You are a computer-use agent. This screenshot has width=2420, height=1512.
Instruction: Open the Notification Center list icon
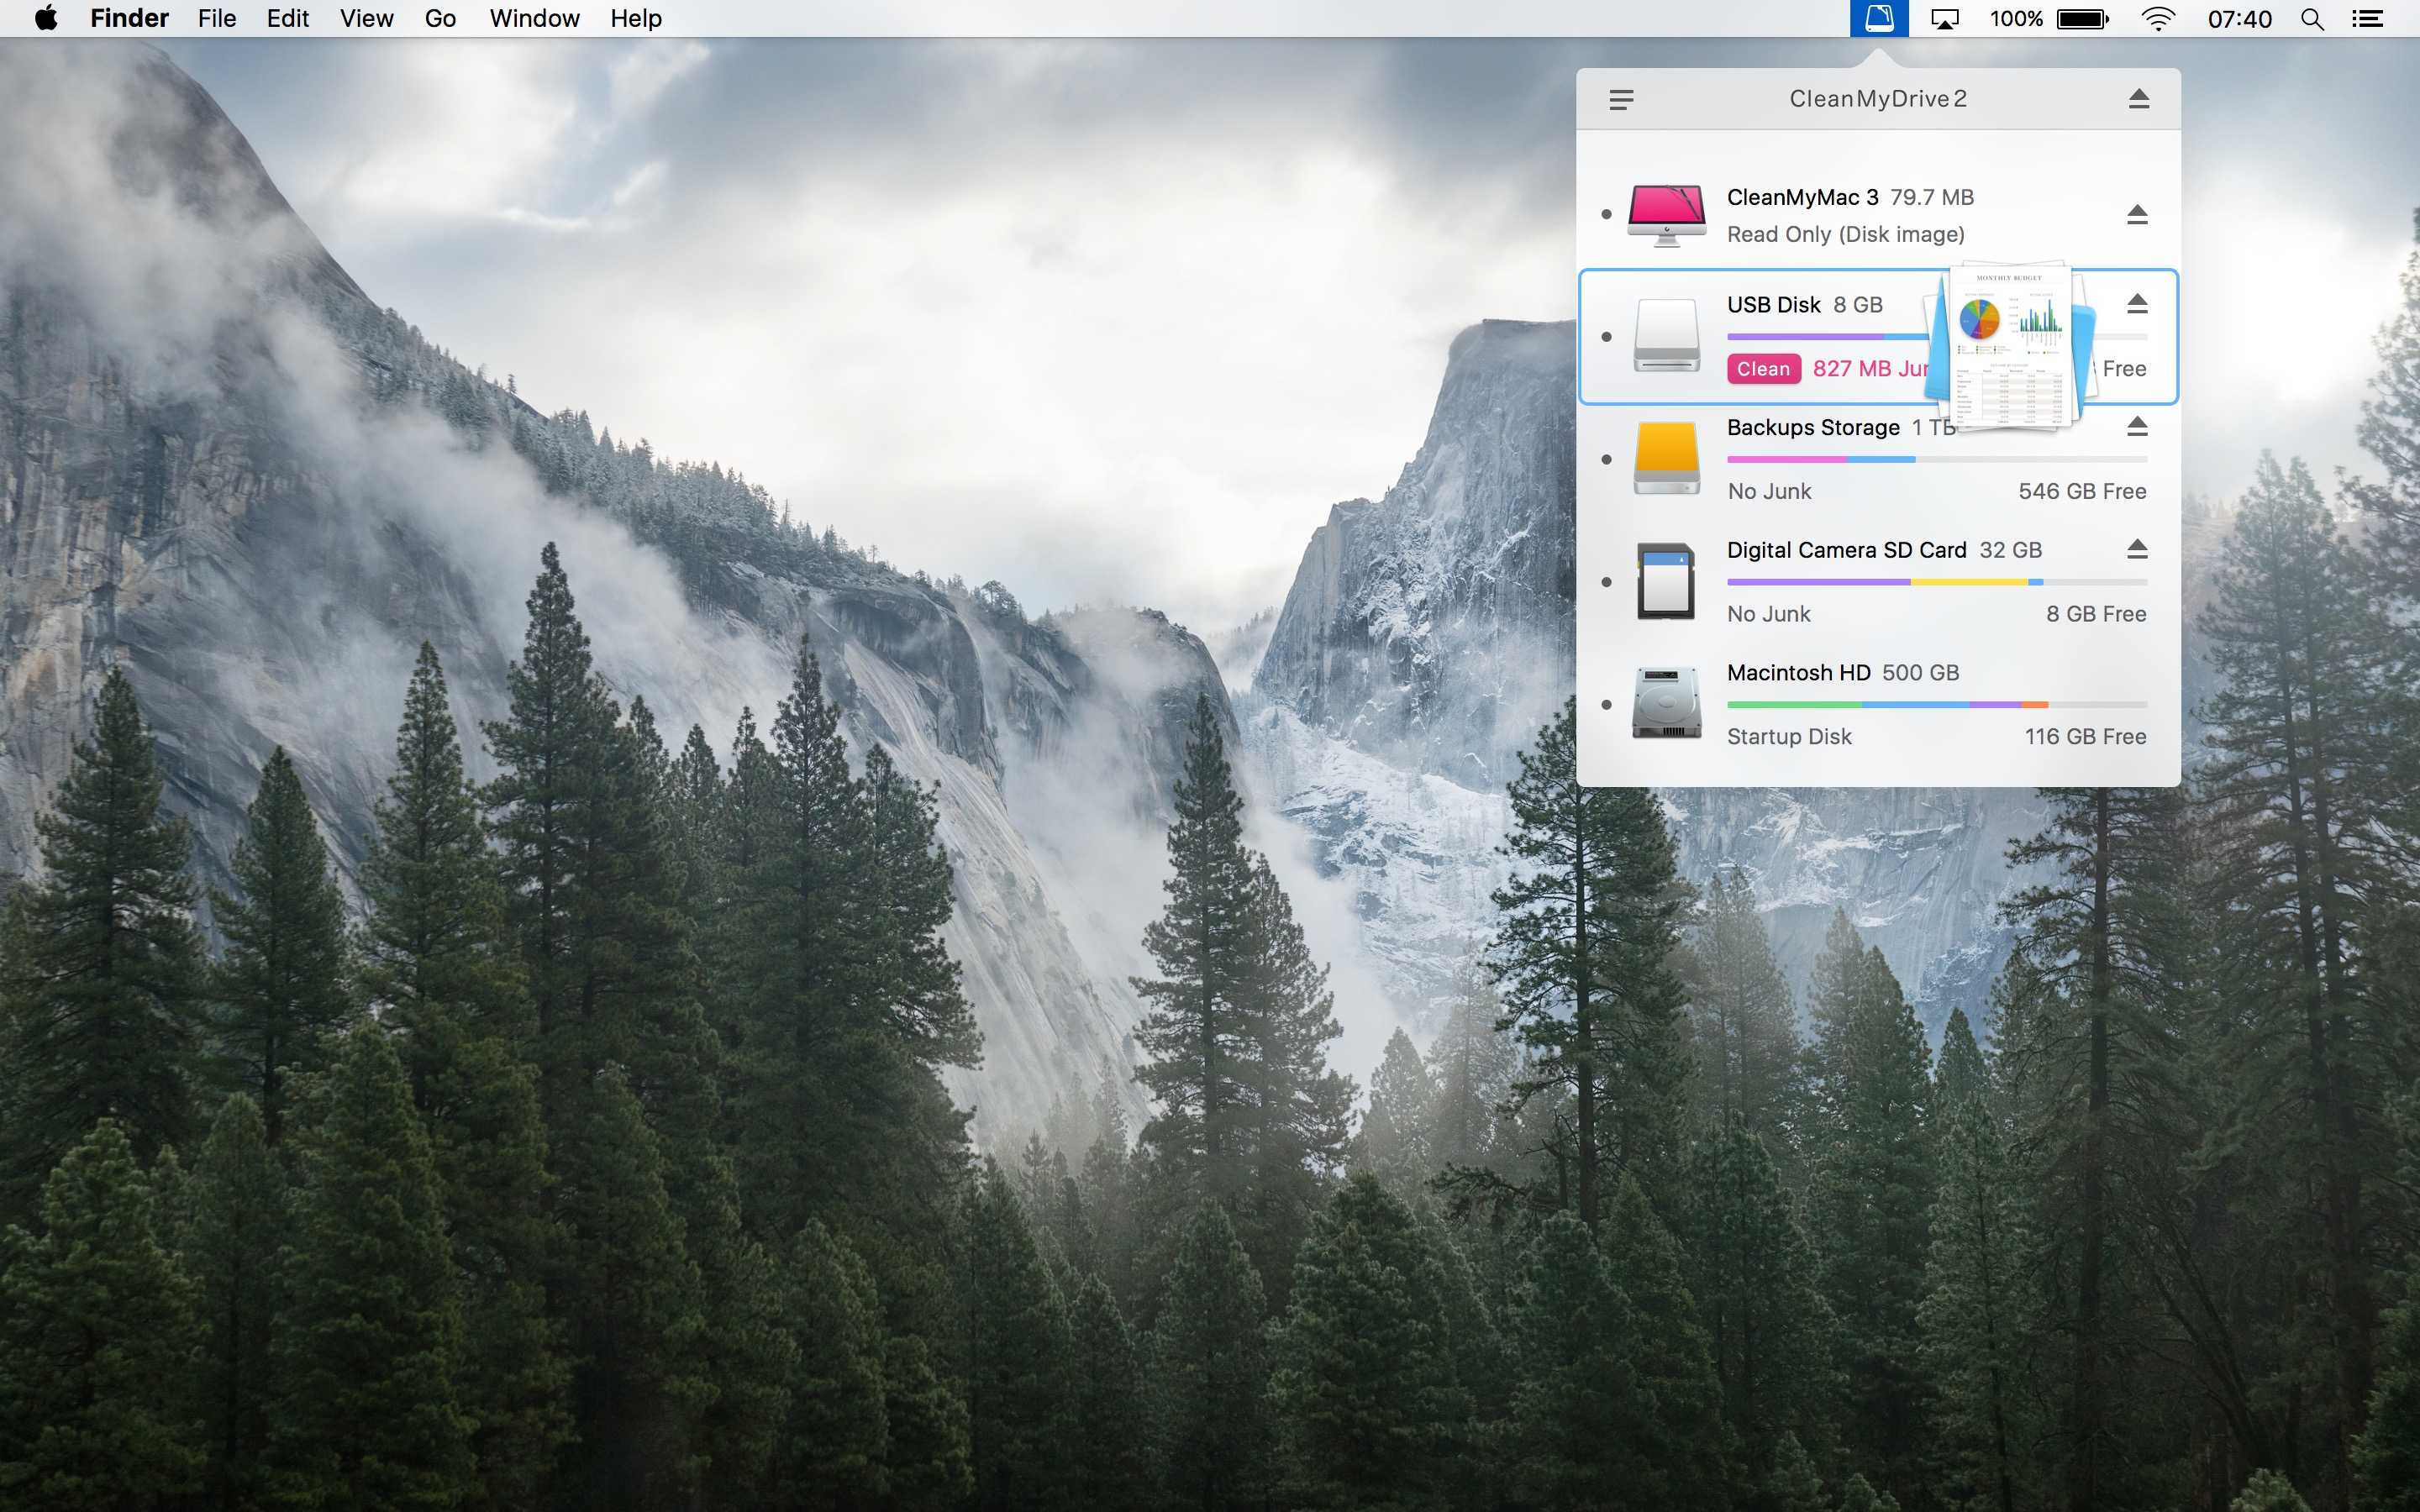coord(2367,19)
